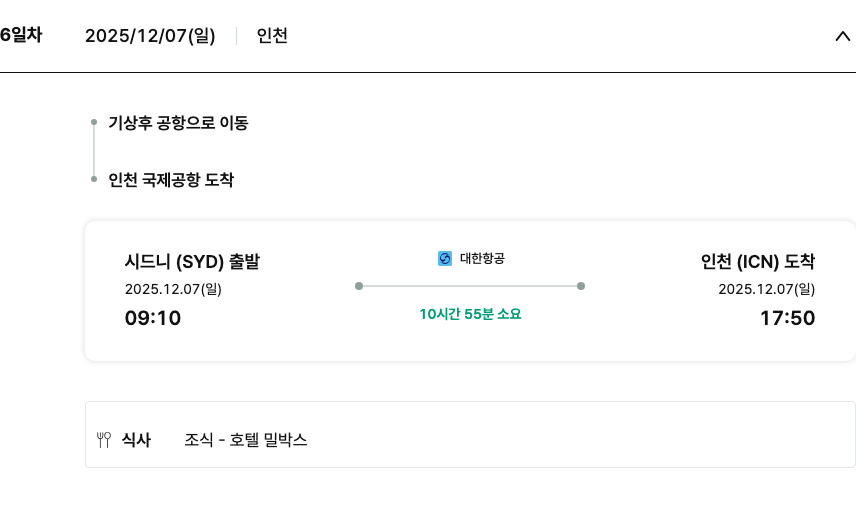Click 인천 in the day header
Viewport: 856px width, 508px height.
click(272, 36)
